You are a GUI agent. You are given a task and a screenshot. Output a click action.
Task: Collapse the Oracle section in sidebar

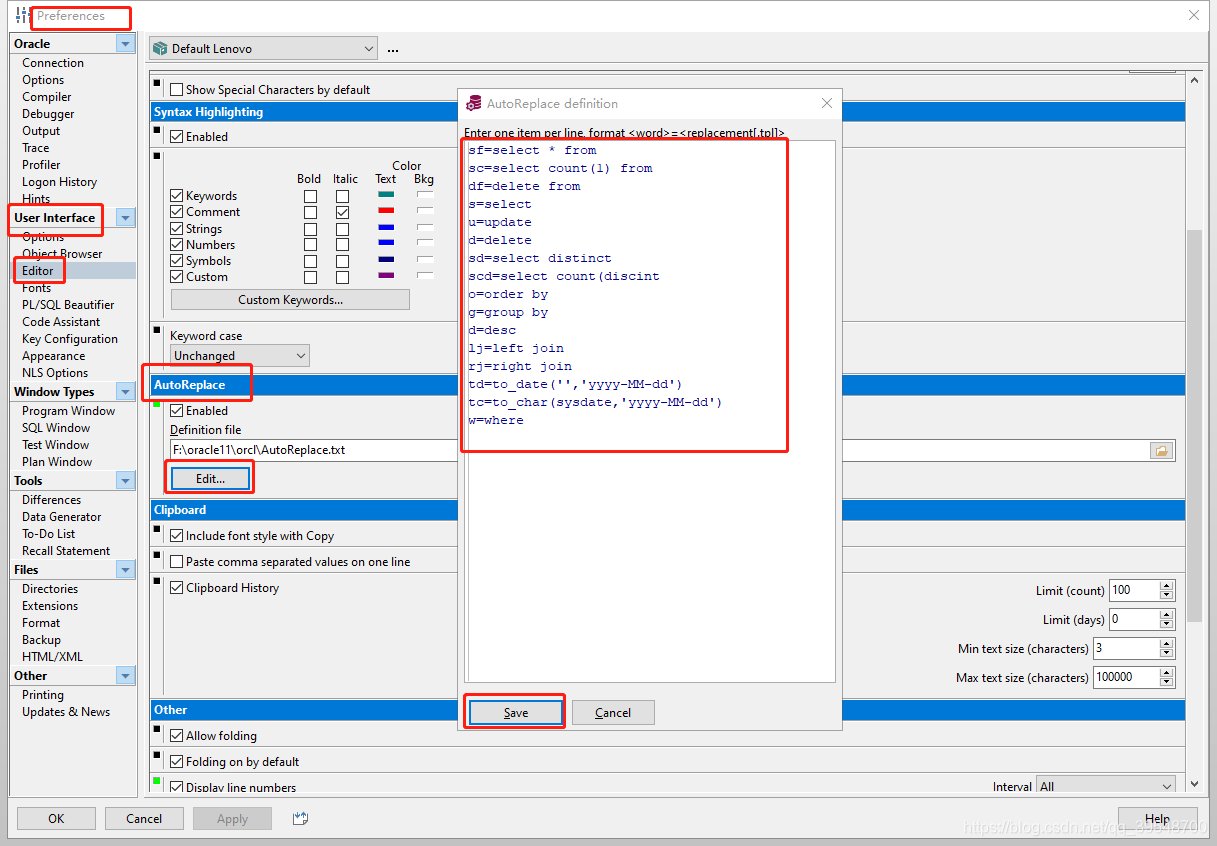pos(125,43)
